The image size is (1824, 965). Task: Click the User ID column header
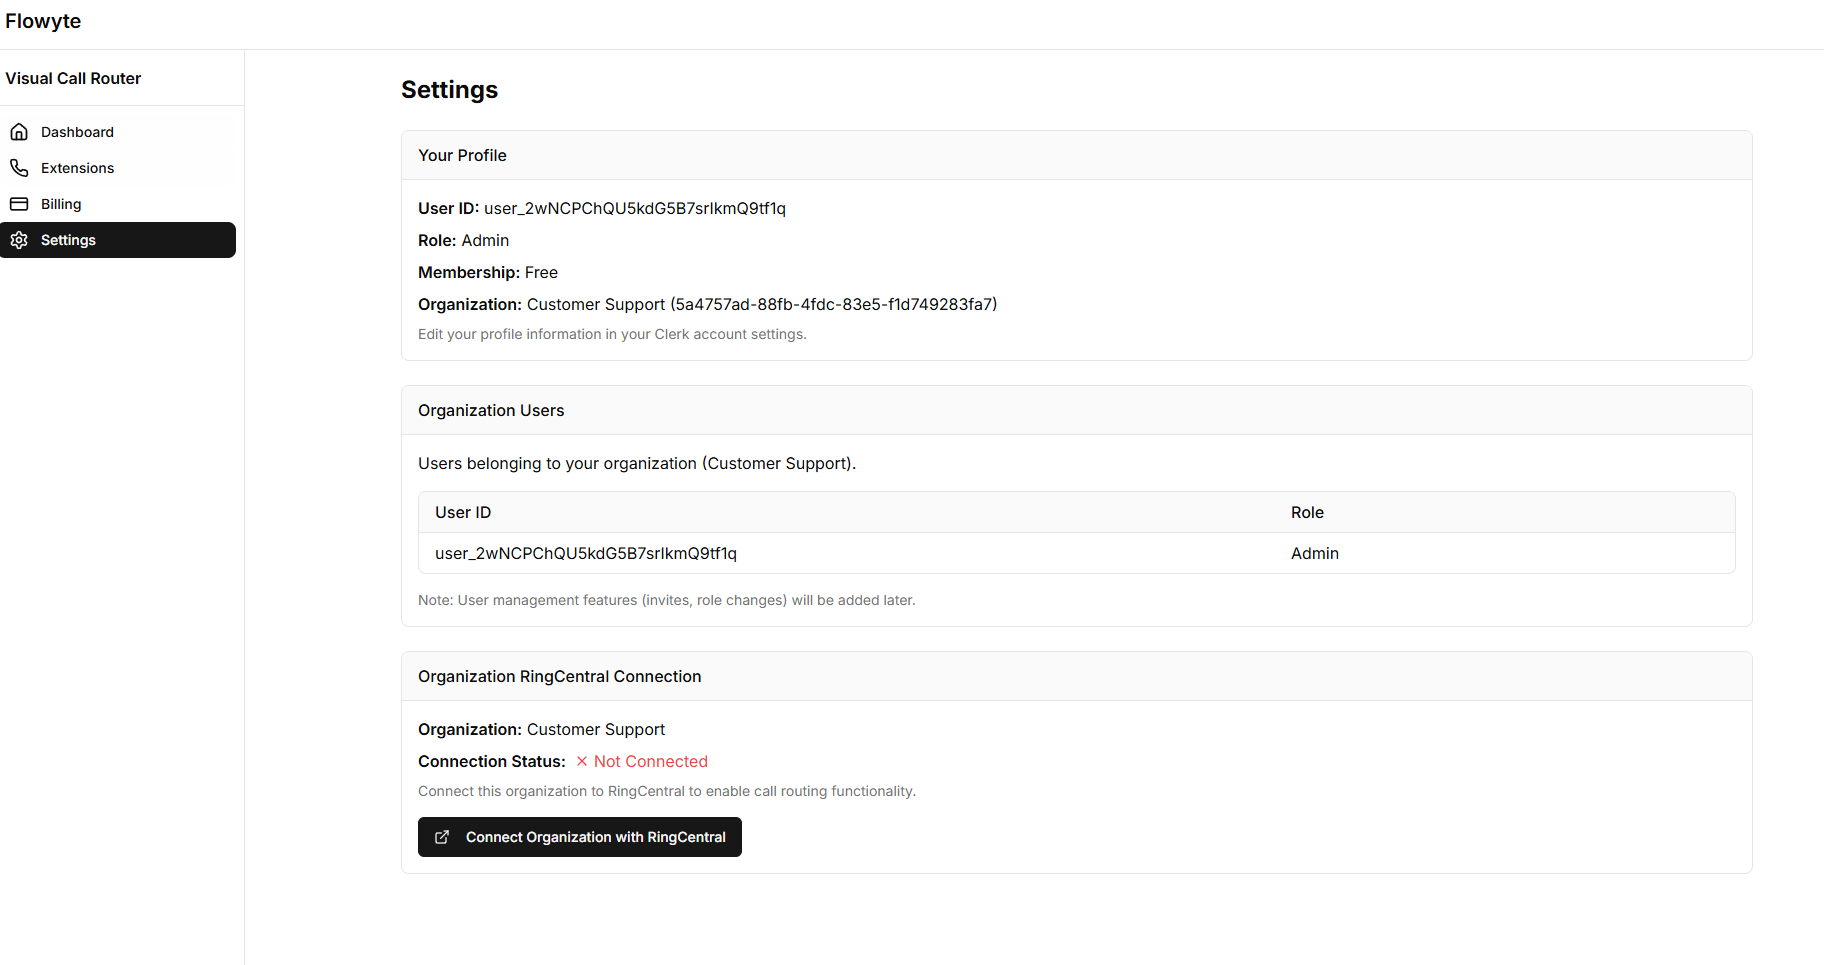click(463, 513)
